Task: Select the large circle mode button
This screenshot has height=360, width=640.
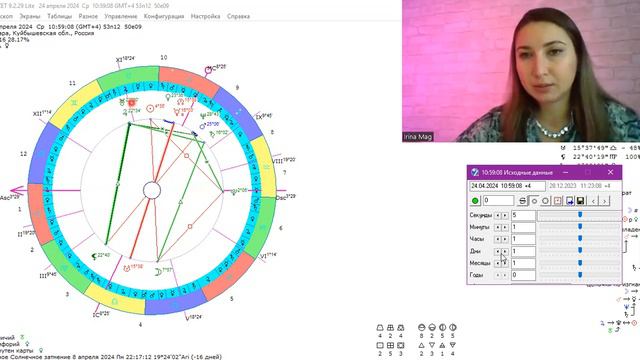Action: [546, 200]
